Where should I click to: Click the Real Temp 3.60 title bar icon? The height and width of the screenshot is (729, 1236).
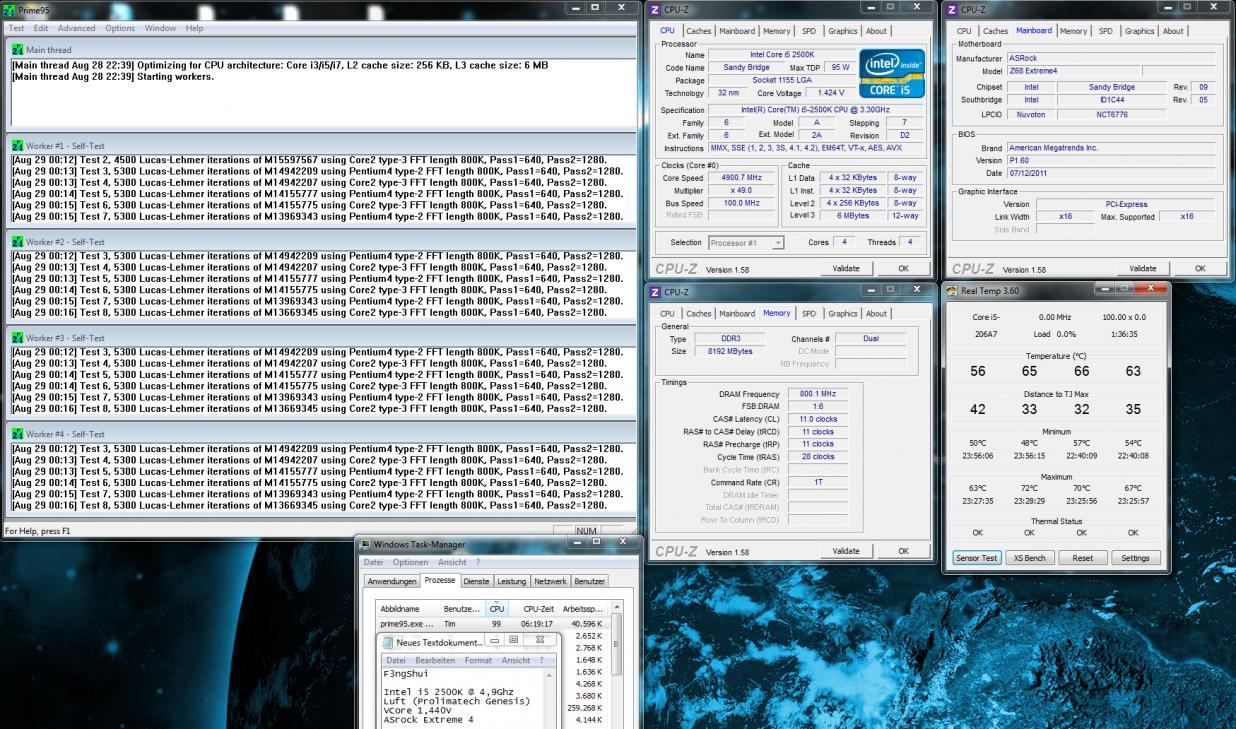953,290
